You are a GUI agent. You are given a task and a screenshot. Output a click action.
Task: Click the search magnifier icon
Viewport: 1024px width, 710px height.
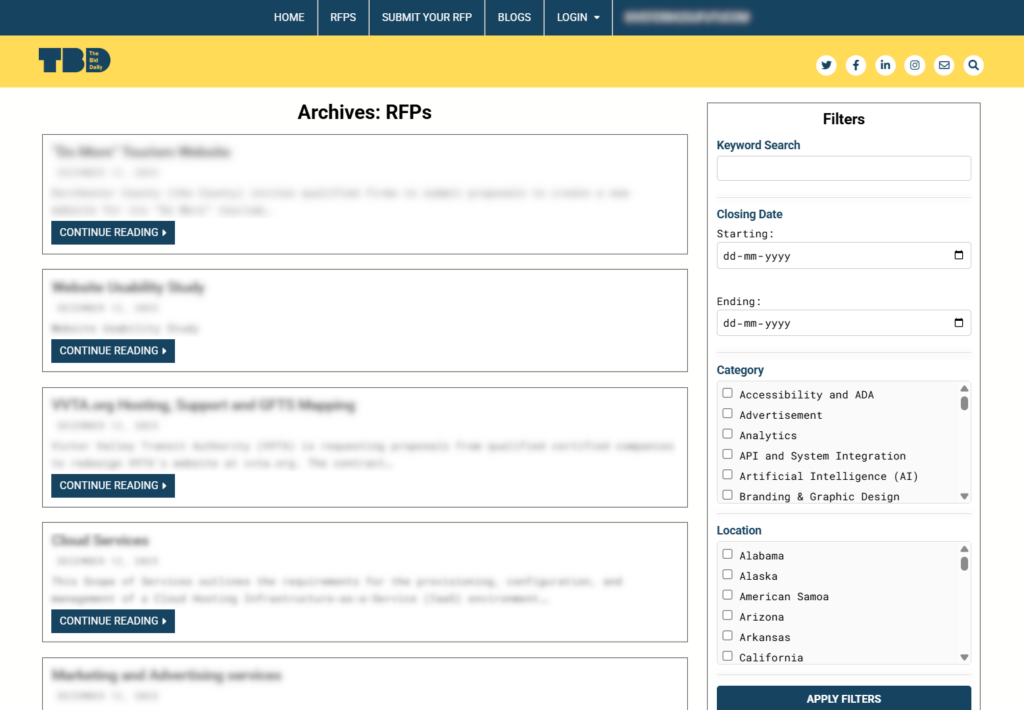coord(973,65)
